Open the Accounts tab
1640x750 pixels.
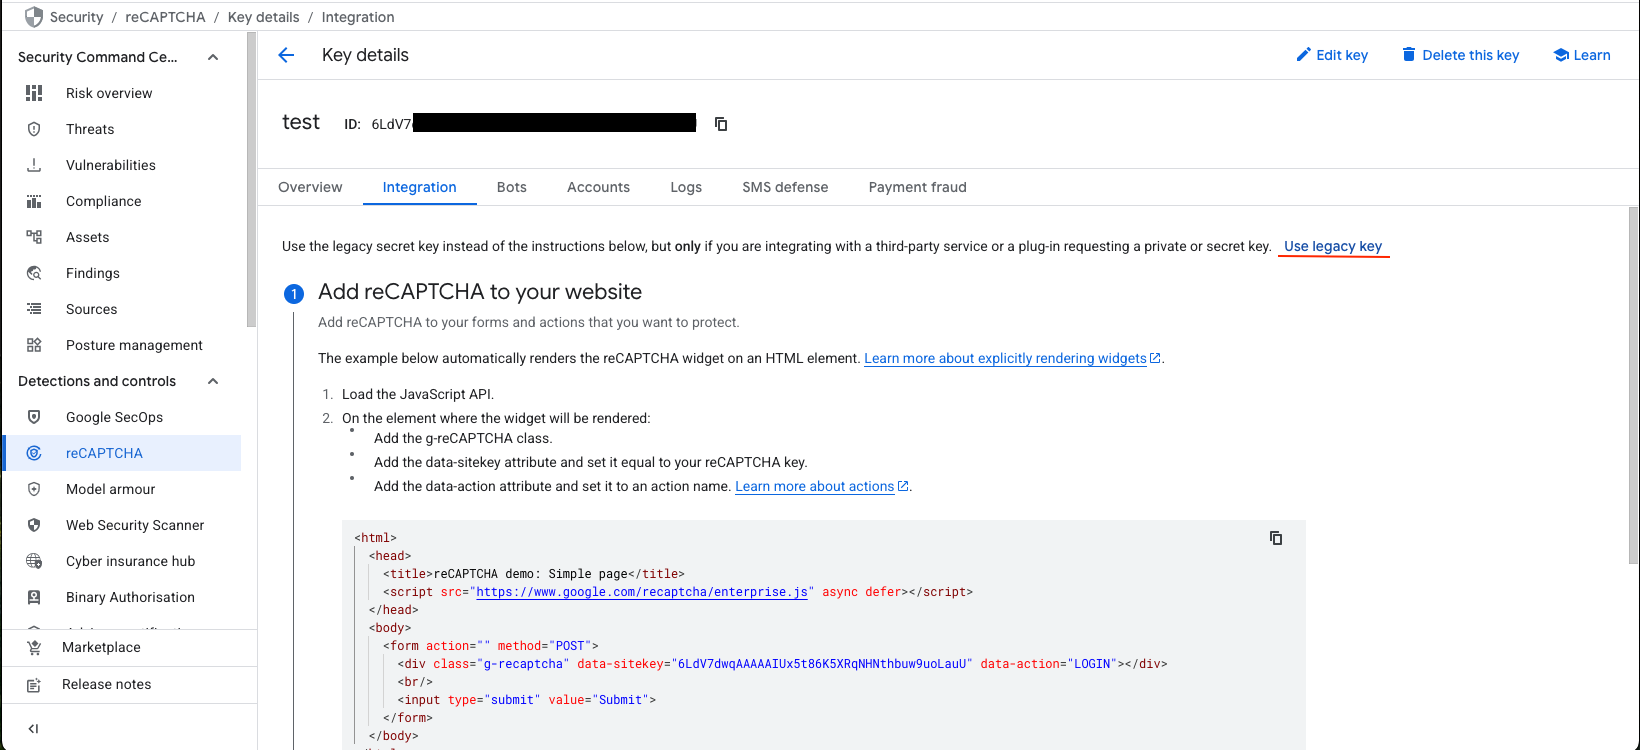[x=598, y=187]
